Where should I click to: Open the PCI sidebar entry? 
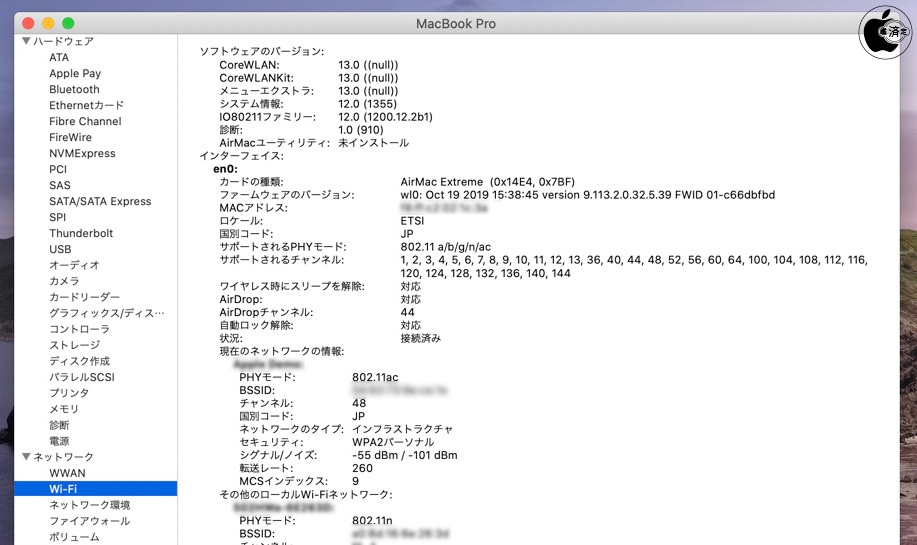tap(58, 169)
